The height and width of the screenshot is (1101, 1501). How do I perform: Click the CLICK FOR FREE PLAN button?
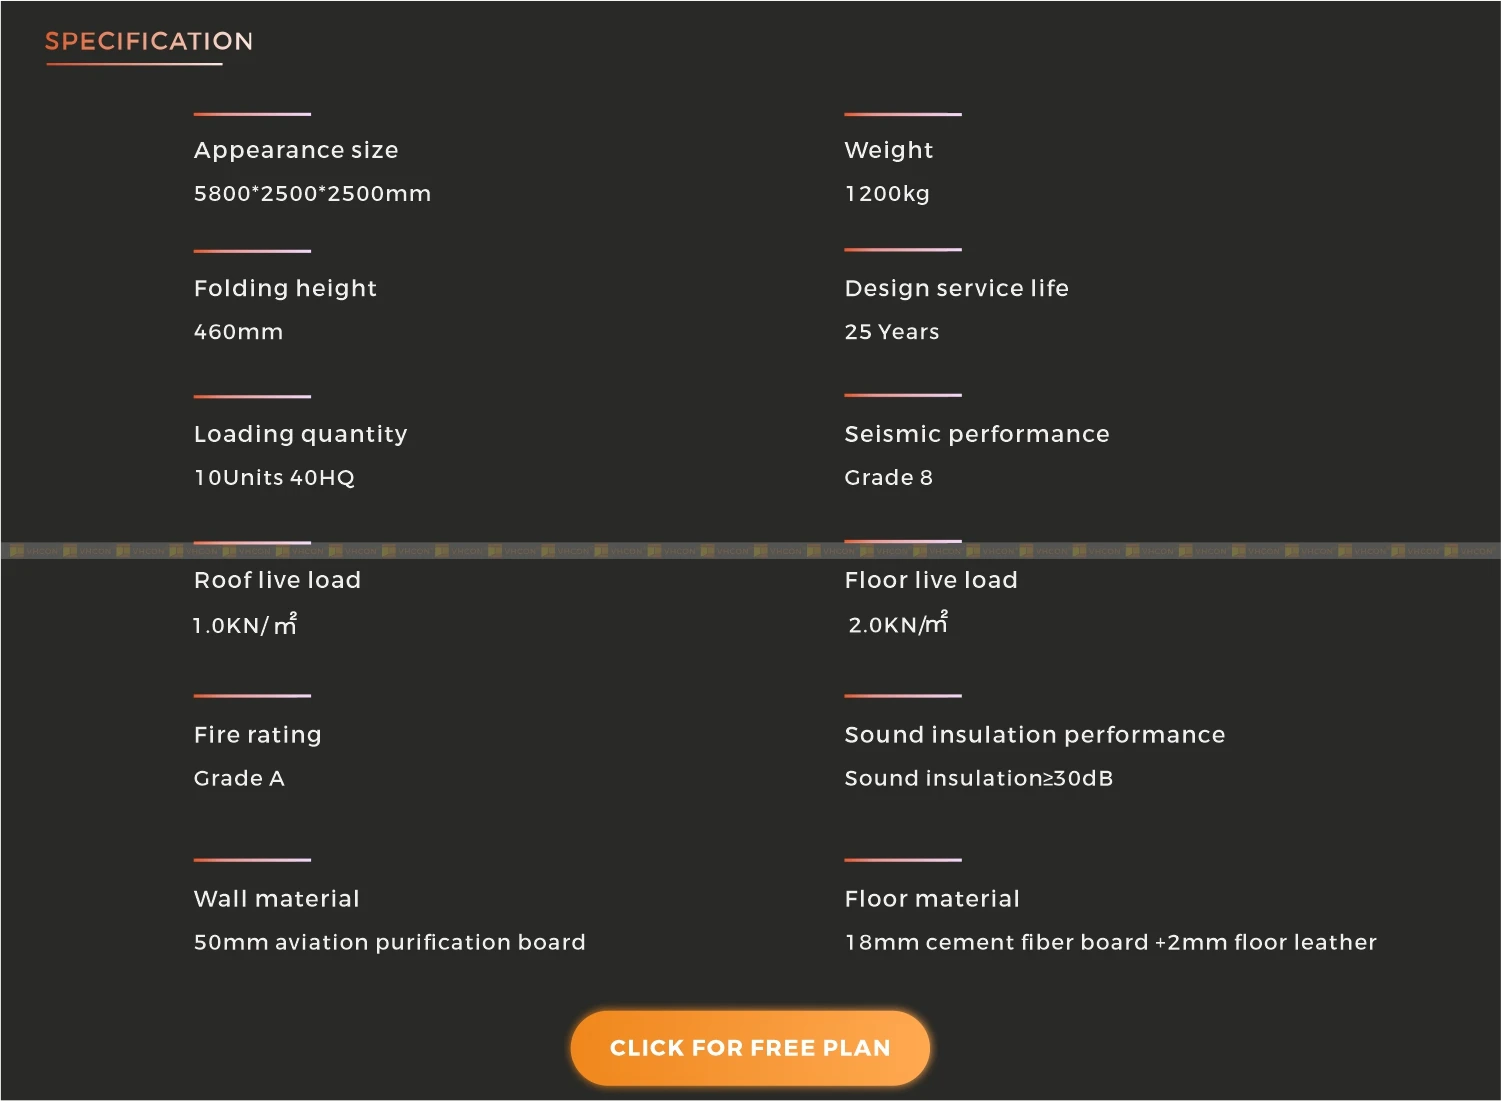pyautogui.click(x=750, y=1048)
